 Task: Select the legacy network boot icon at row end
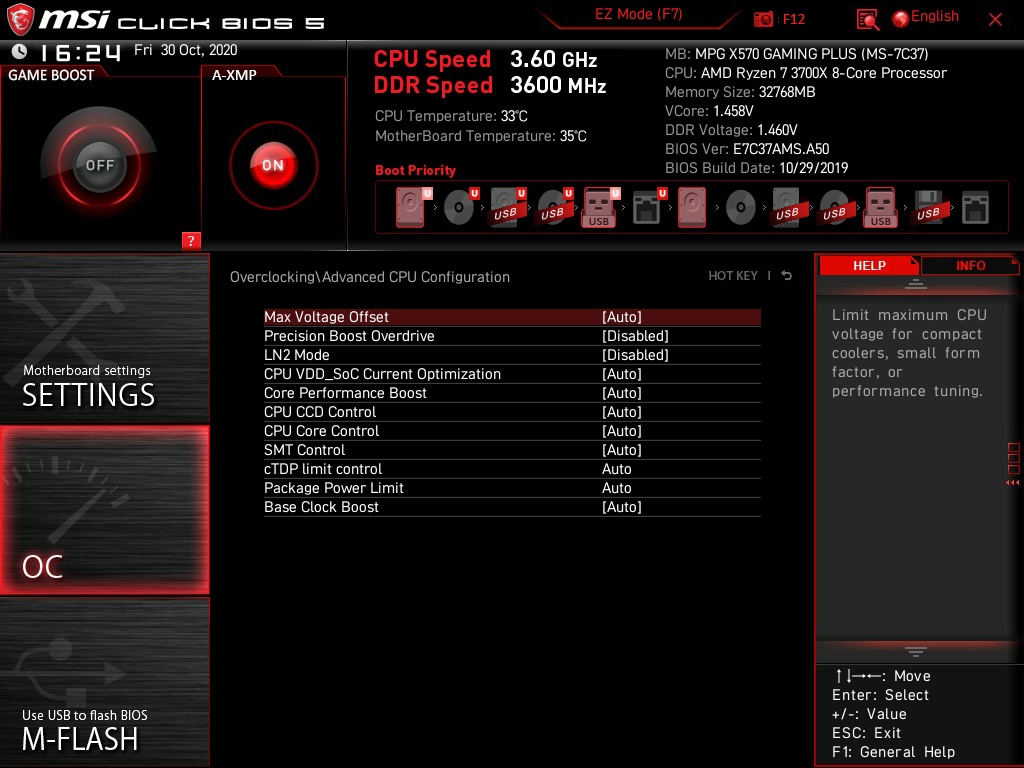coord(975,207)
